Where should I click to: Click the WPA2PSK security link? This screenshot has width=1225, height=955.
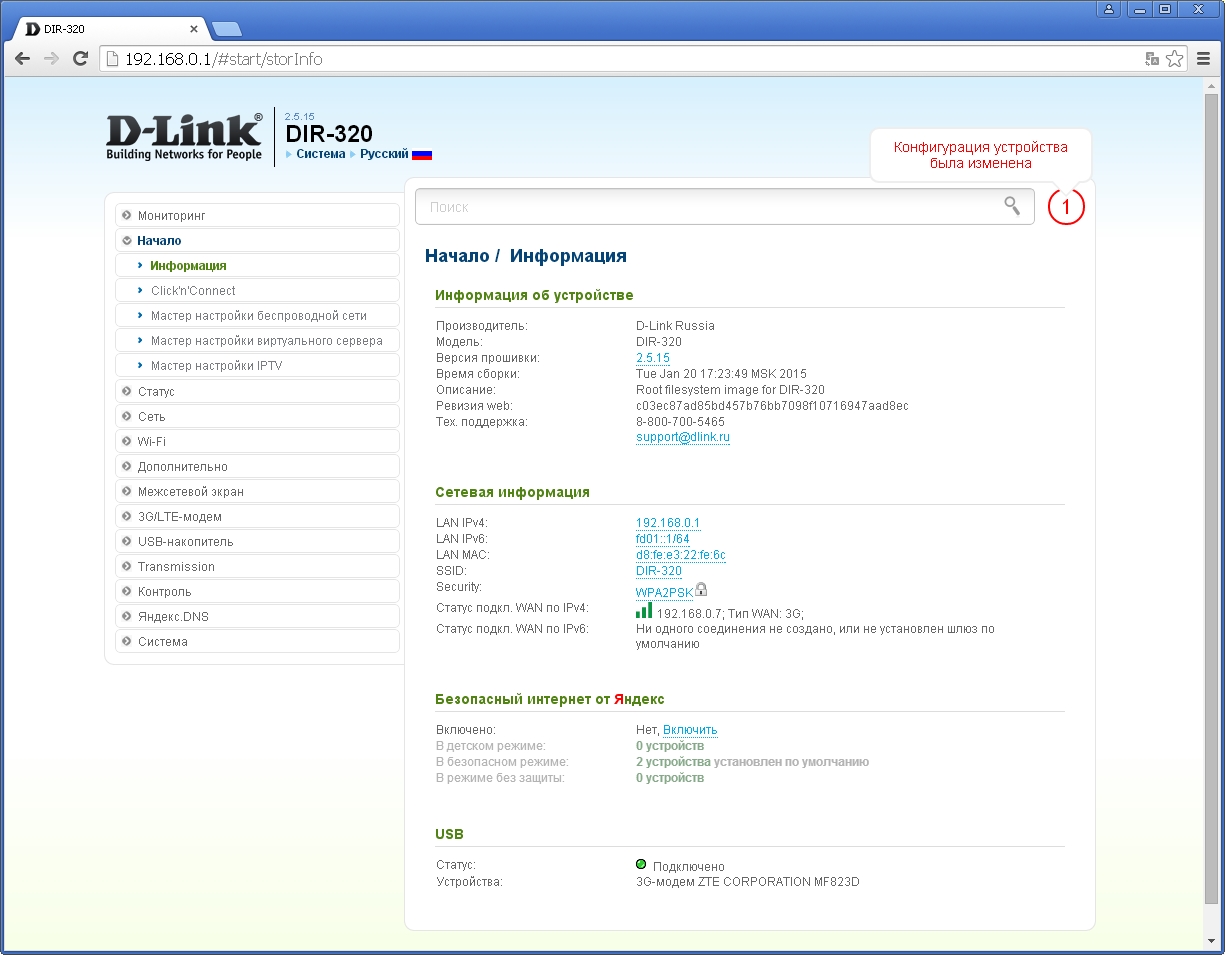click(x=665, y=592)
